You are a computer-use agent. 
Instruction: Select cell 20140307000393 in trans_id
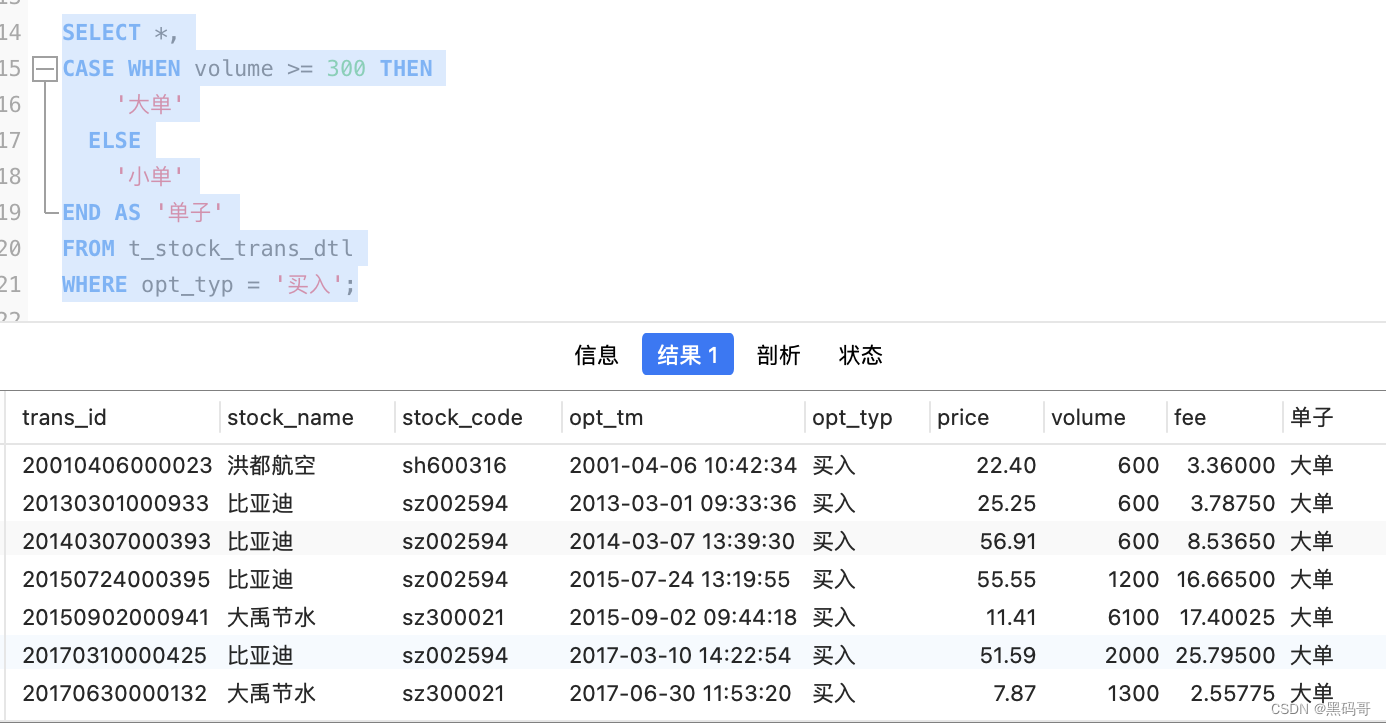(x=116, y=541)
